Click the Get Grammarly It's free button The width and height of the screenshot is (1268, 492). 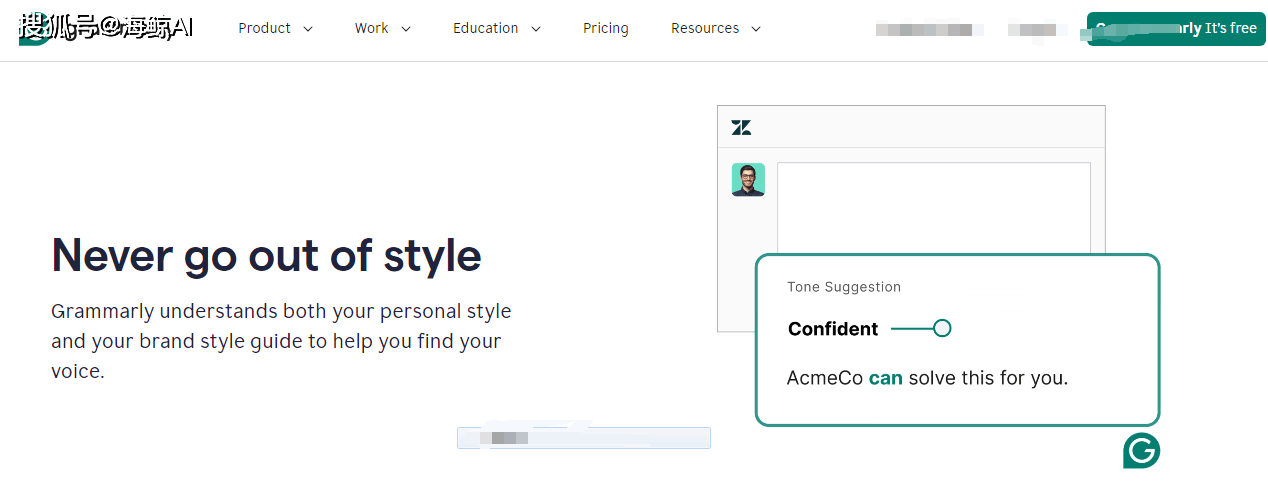coord(1176,29)
